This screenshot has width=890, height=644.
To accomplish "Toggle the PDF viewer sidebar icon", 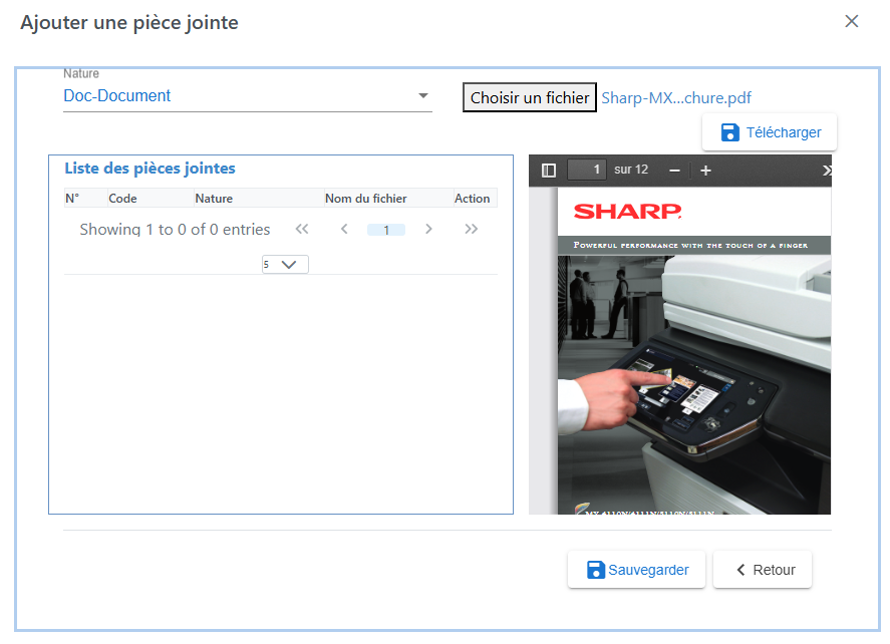I will tap(548, 170).
